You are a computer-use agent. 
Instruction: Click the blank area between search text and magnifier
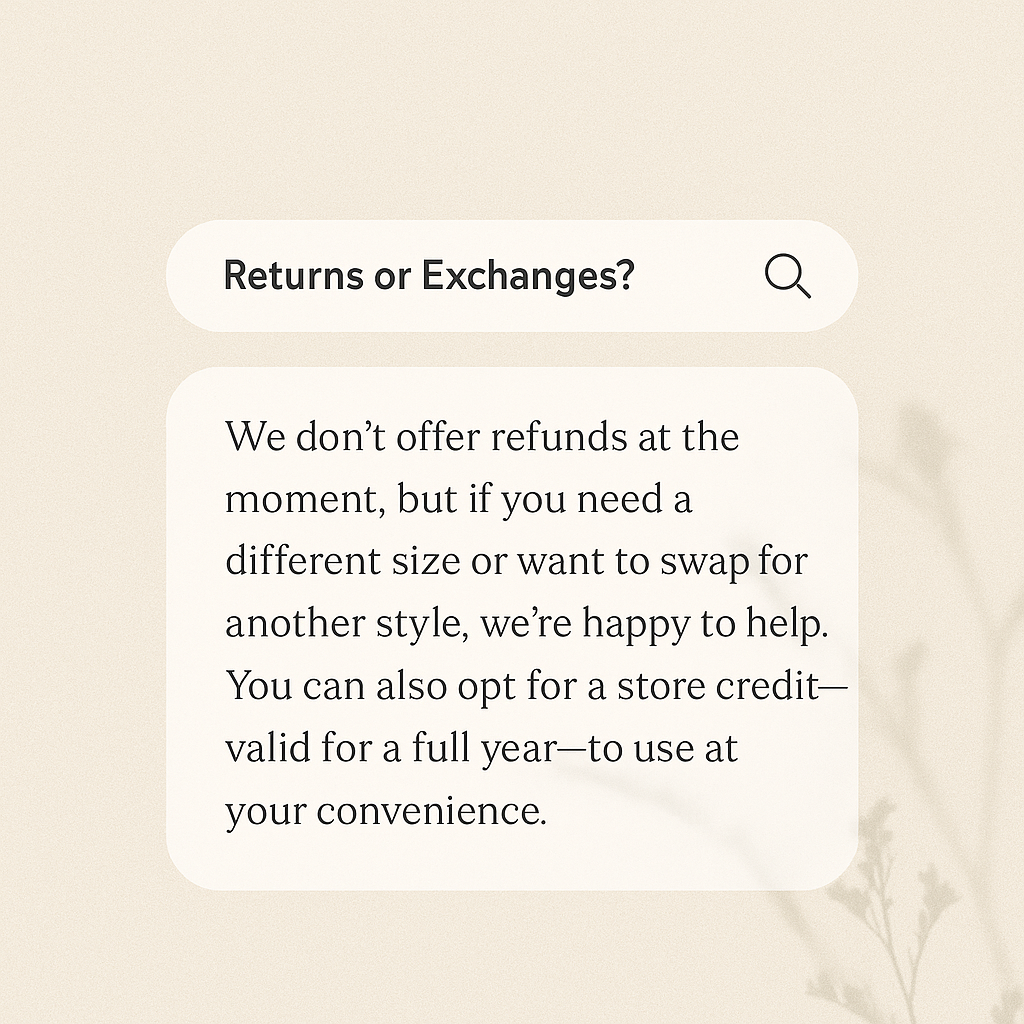(x=699, y=276)
